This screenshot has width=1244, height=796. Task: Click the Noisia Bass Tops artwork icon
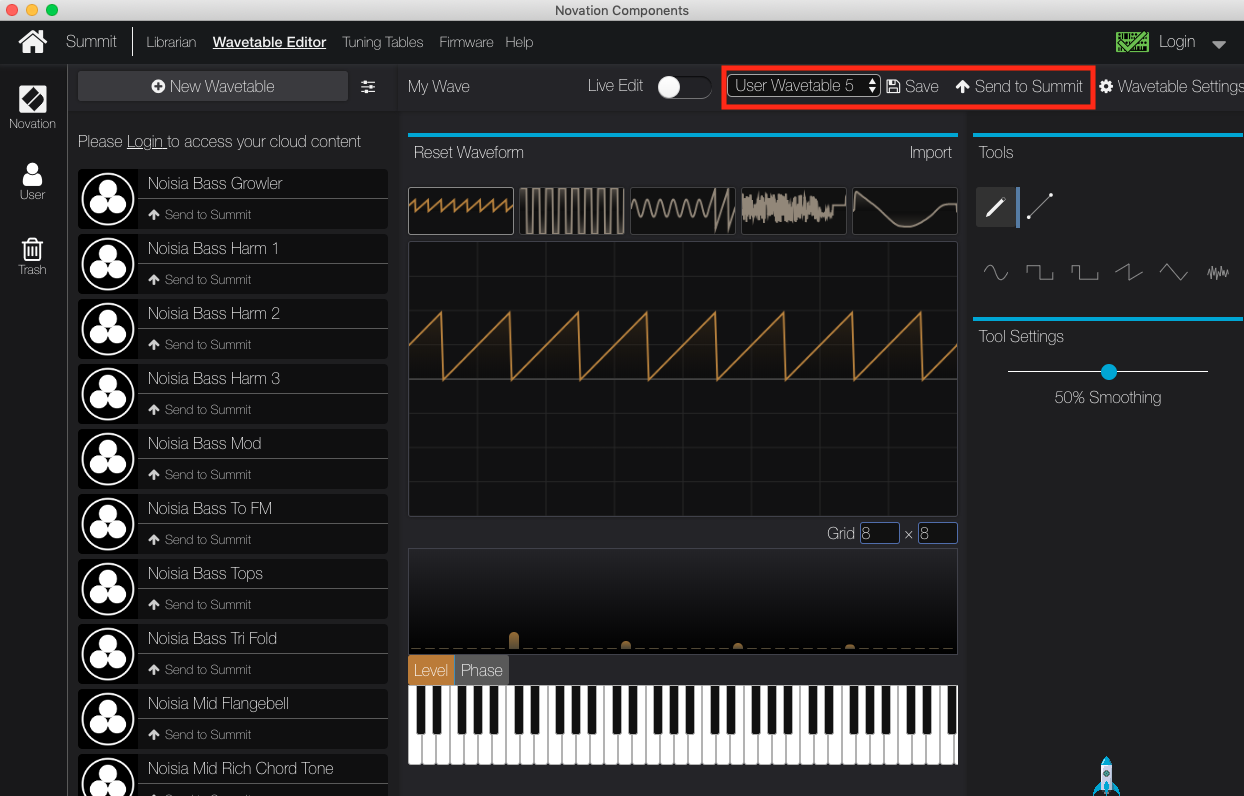(108, 588)
